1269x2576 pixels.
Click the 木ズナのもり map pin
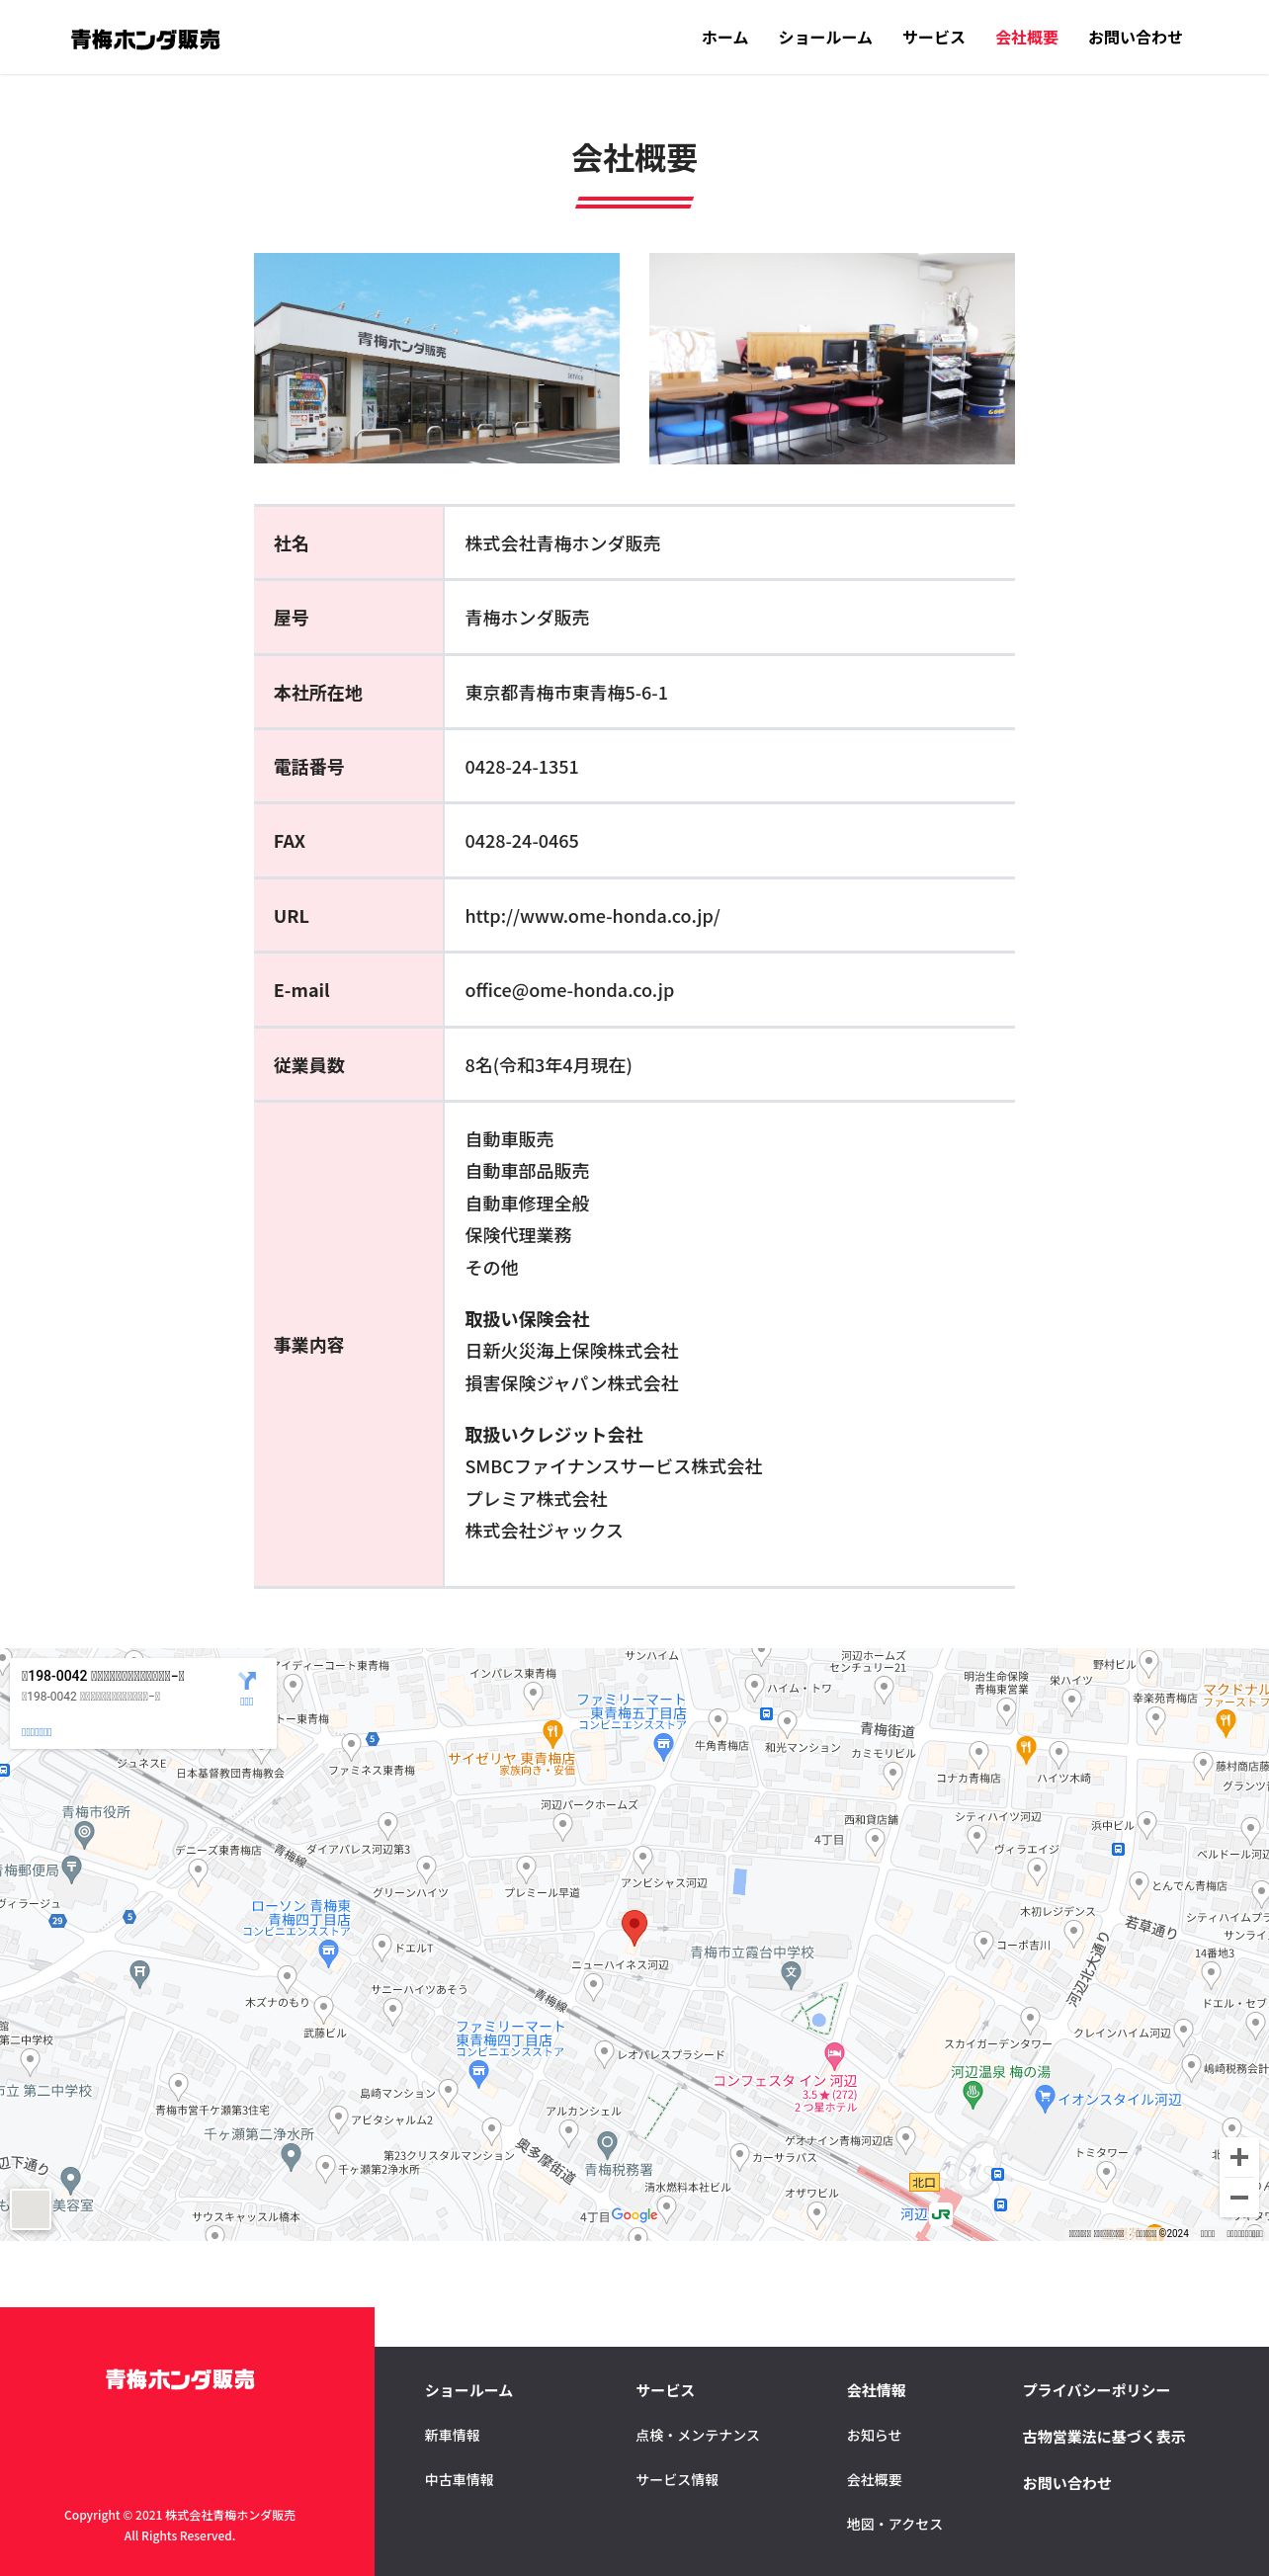287,1978
